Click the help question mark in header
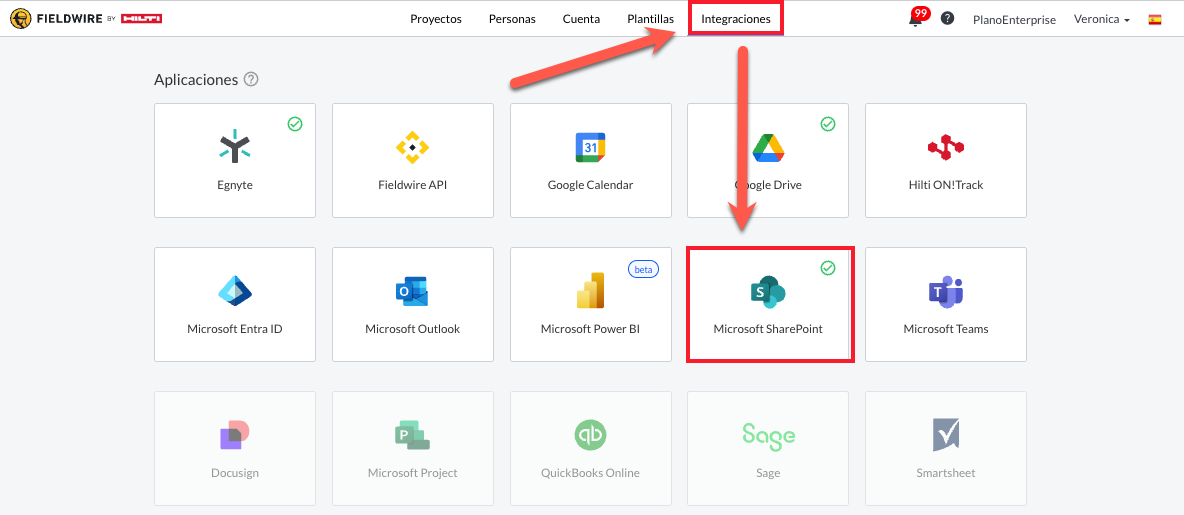The width and height of the screenshot is (1184, 515). [947, 19]
